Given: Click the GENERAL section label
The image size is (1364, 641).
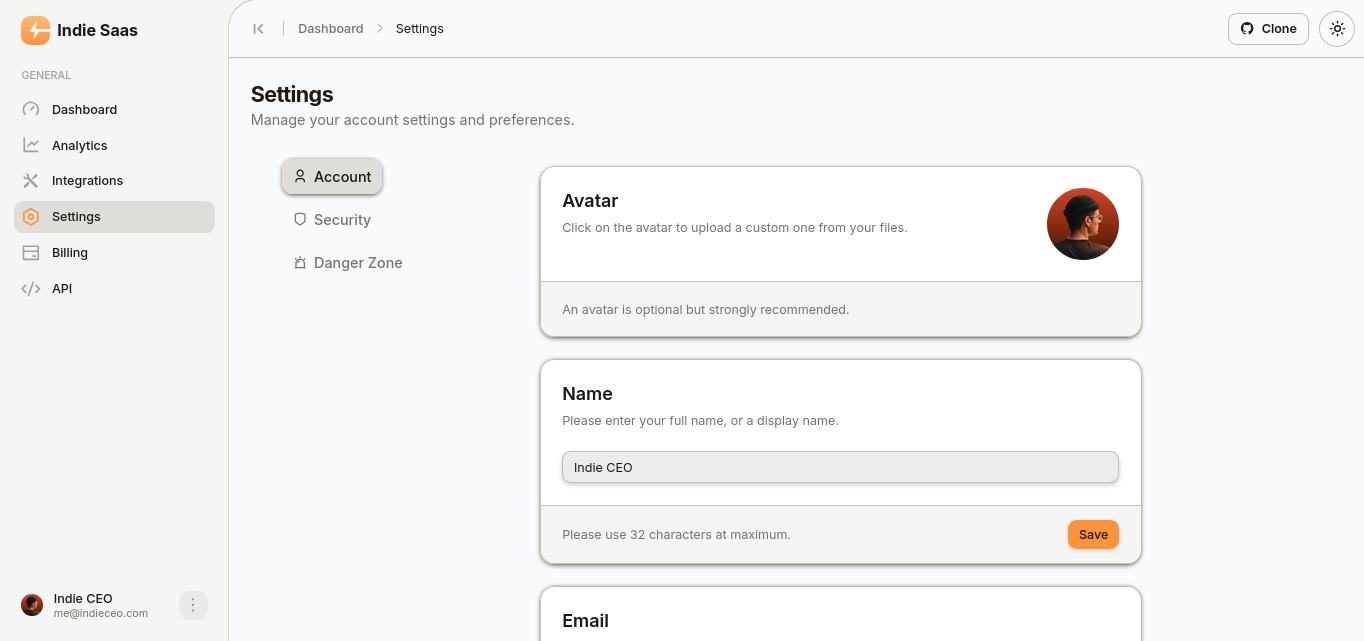Looking at the screenshot, I should click(x=46, y=75).
